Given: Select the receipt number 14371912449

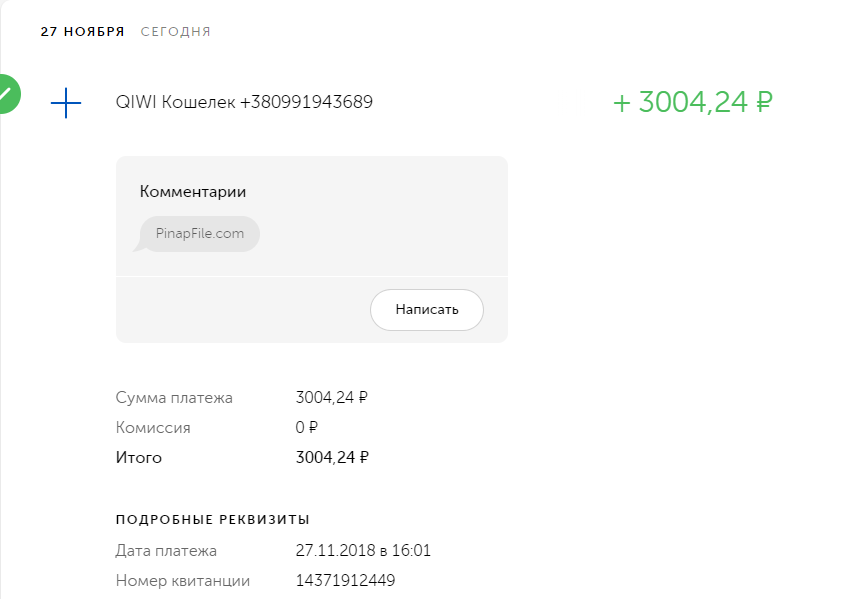Looking at the screenshot, I should pos(346,581).
